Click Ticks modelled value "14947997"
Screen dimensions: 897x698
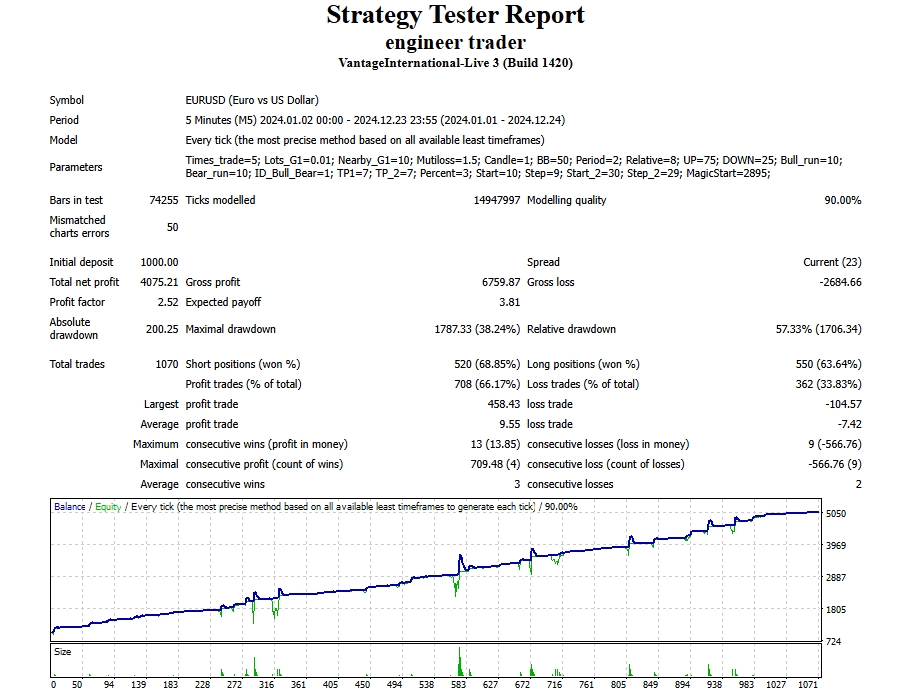497,200
